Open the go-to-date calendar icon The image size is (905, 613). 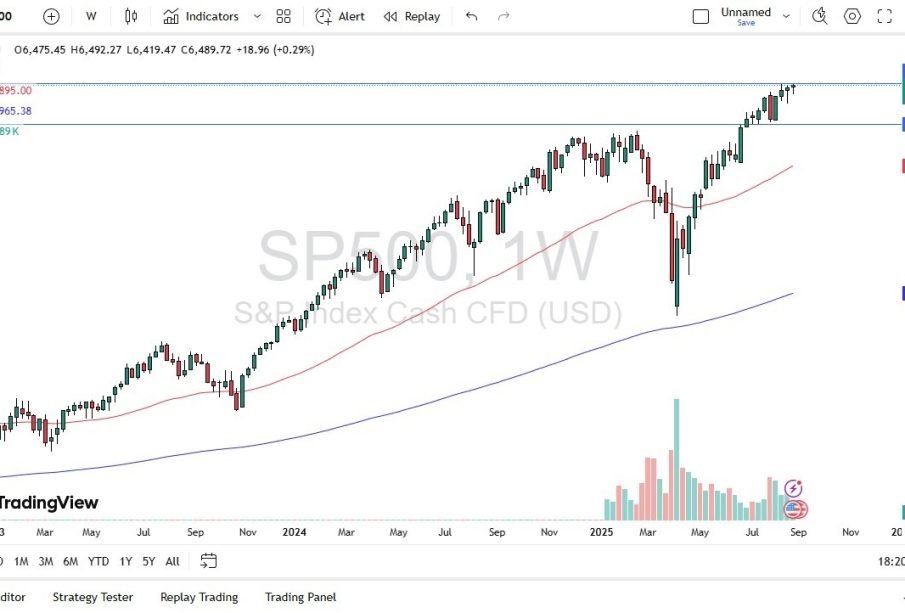click(x=208, y=561)
